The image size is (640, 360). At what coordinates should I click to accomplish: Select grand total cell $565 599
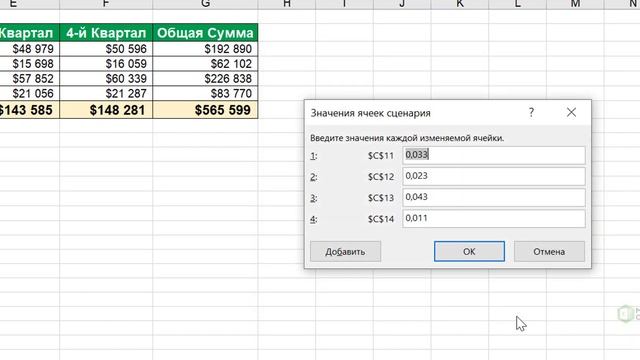[x=205, y=110]
